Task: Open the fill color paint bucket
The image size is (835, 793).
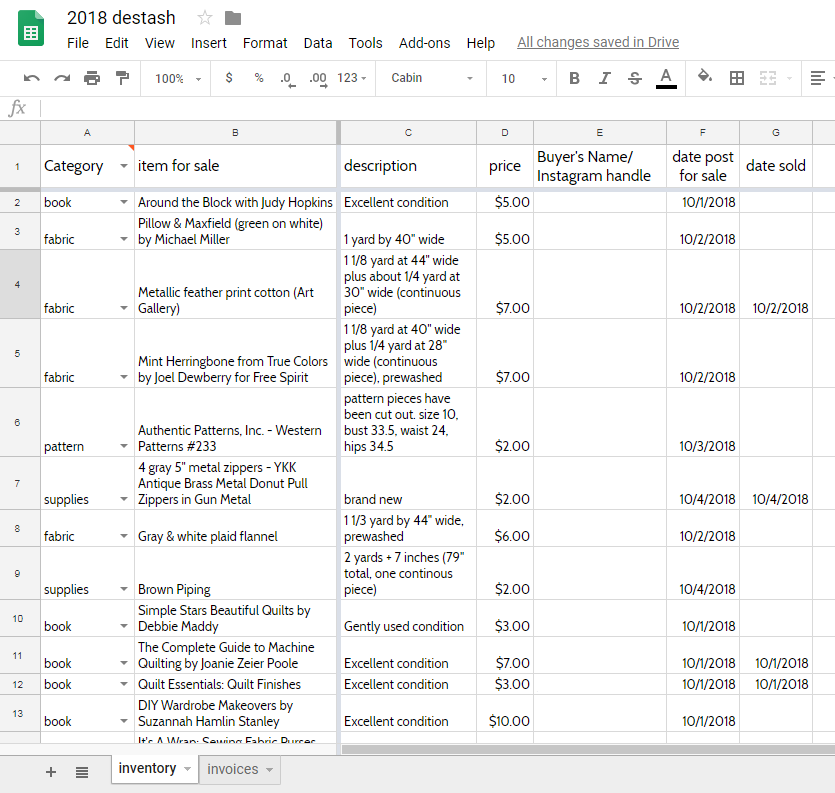Action: coord(705,78)
